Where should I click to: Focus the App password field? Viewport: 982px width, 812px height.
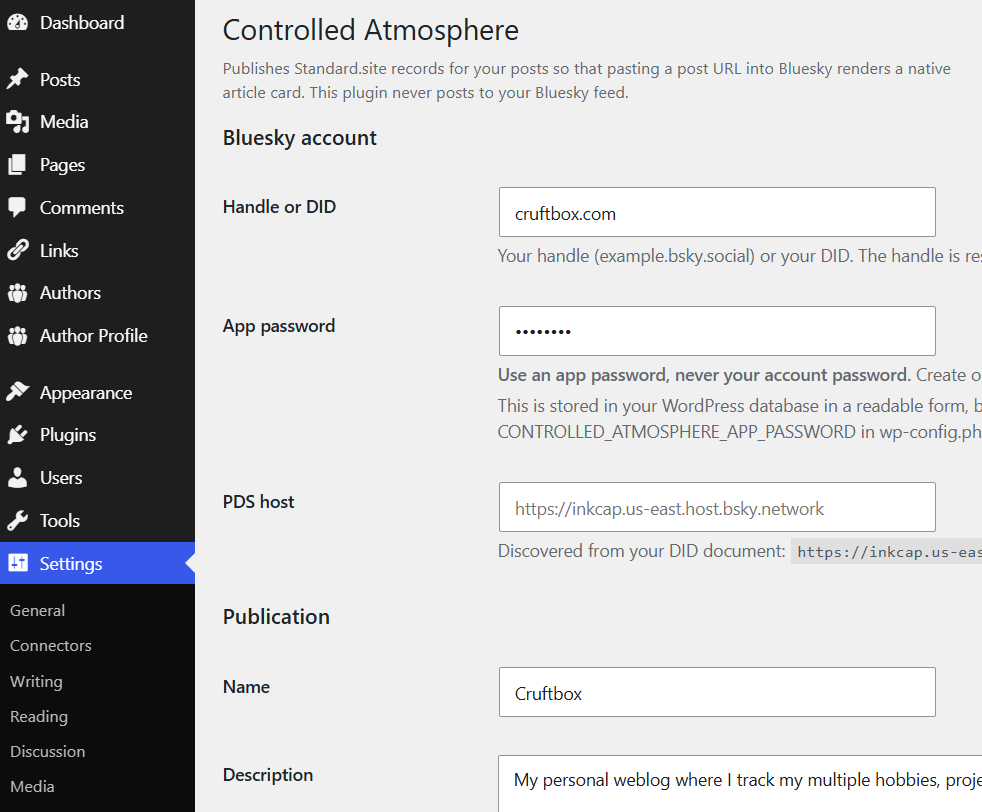(x=717, y=331)
